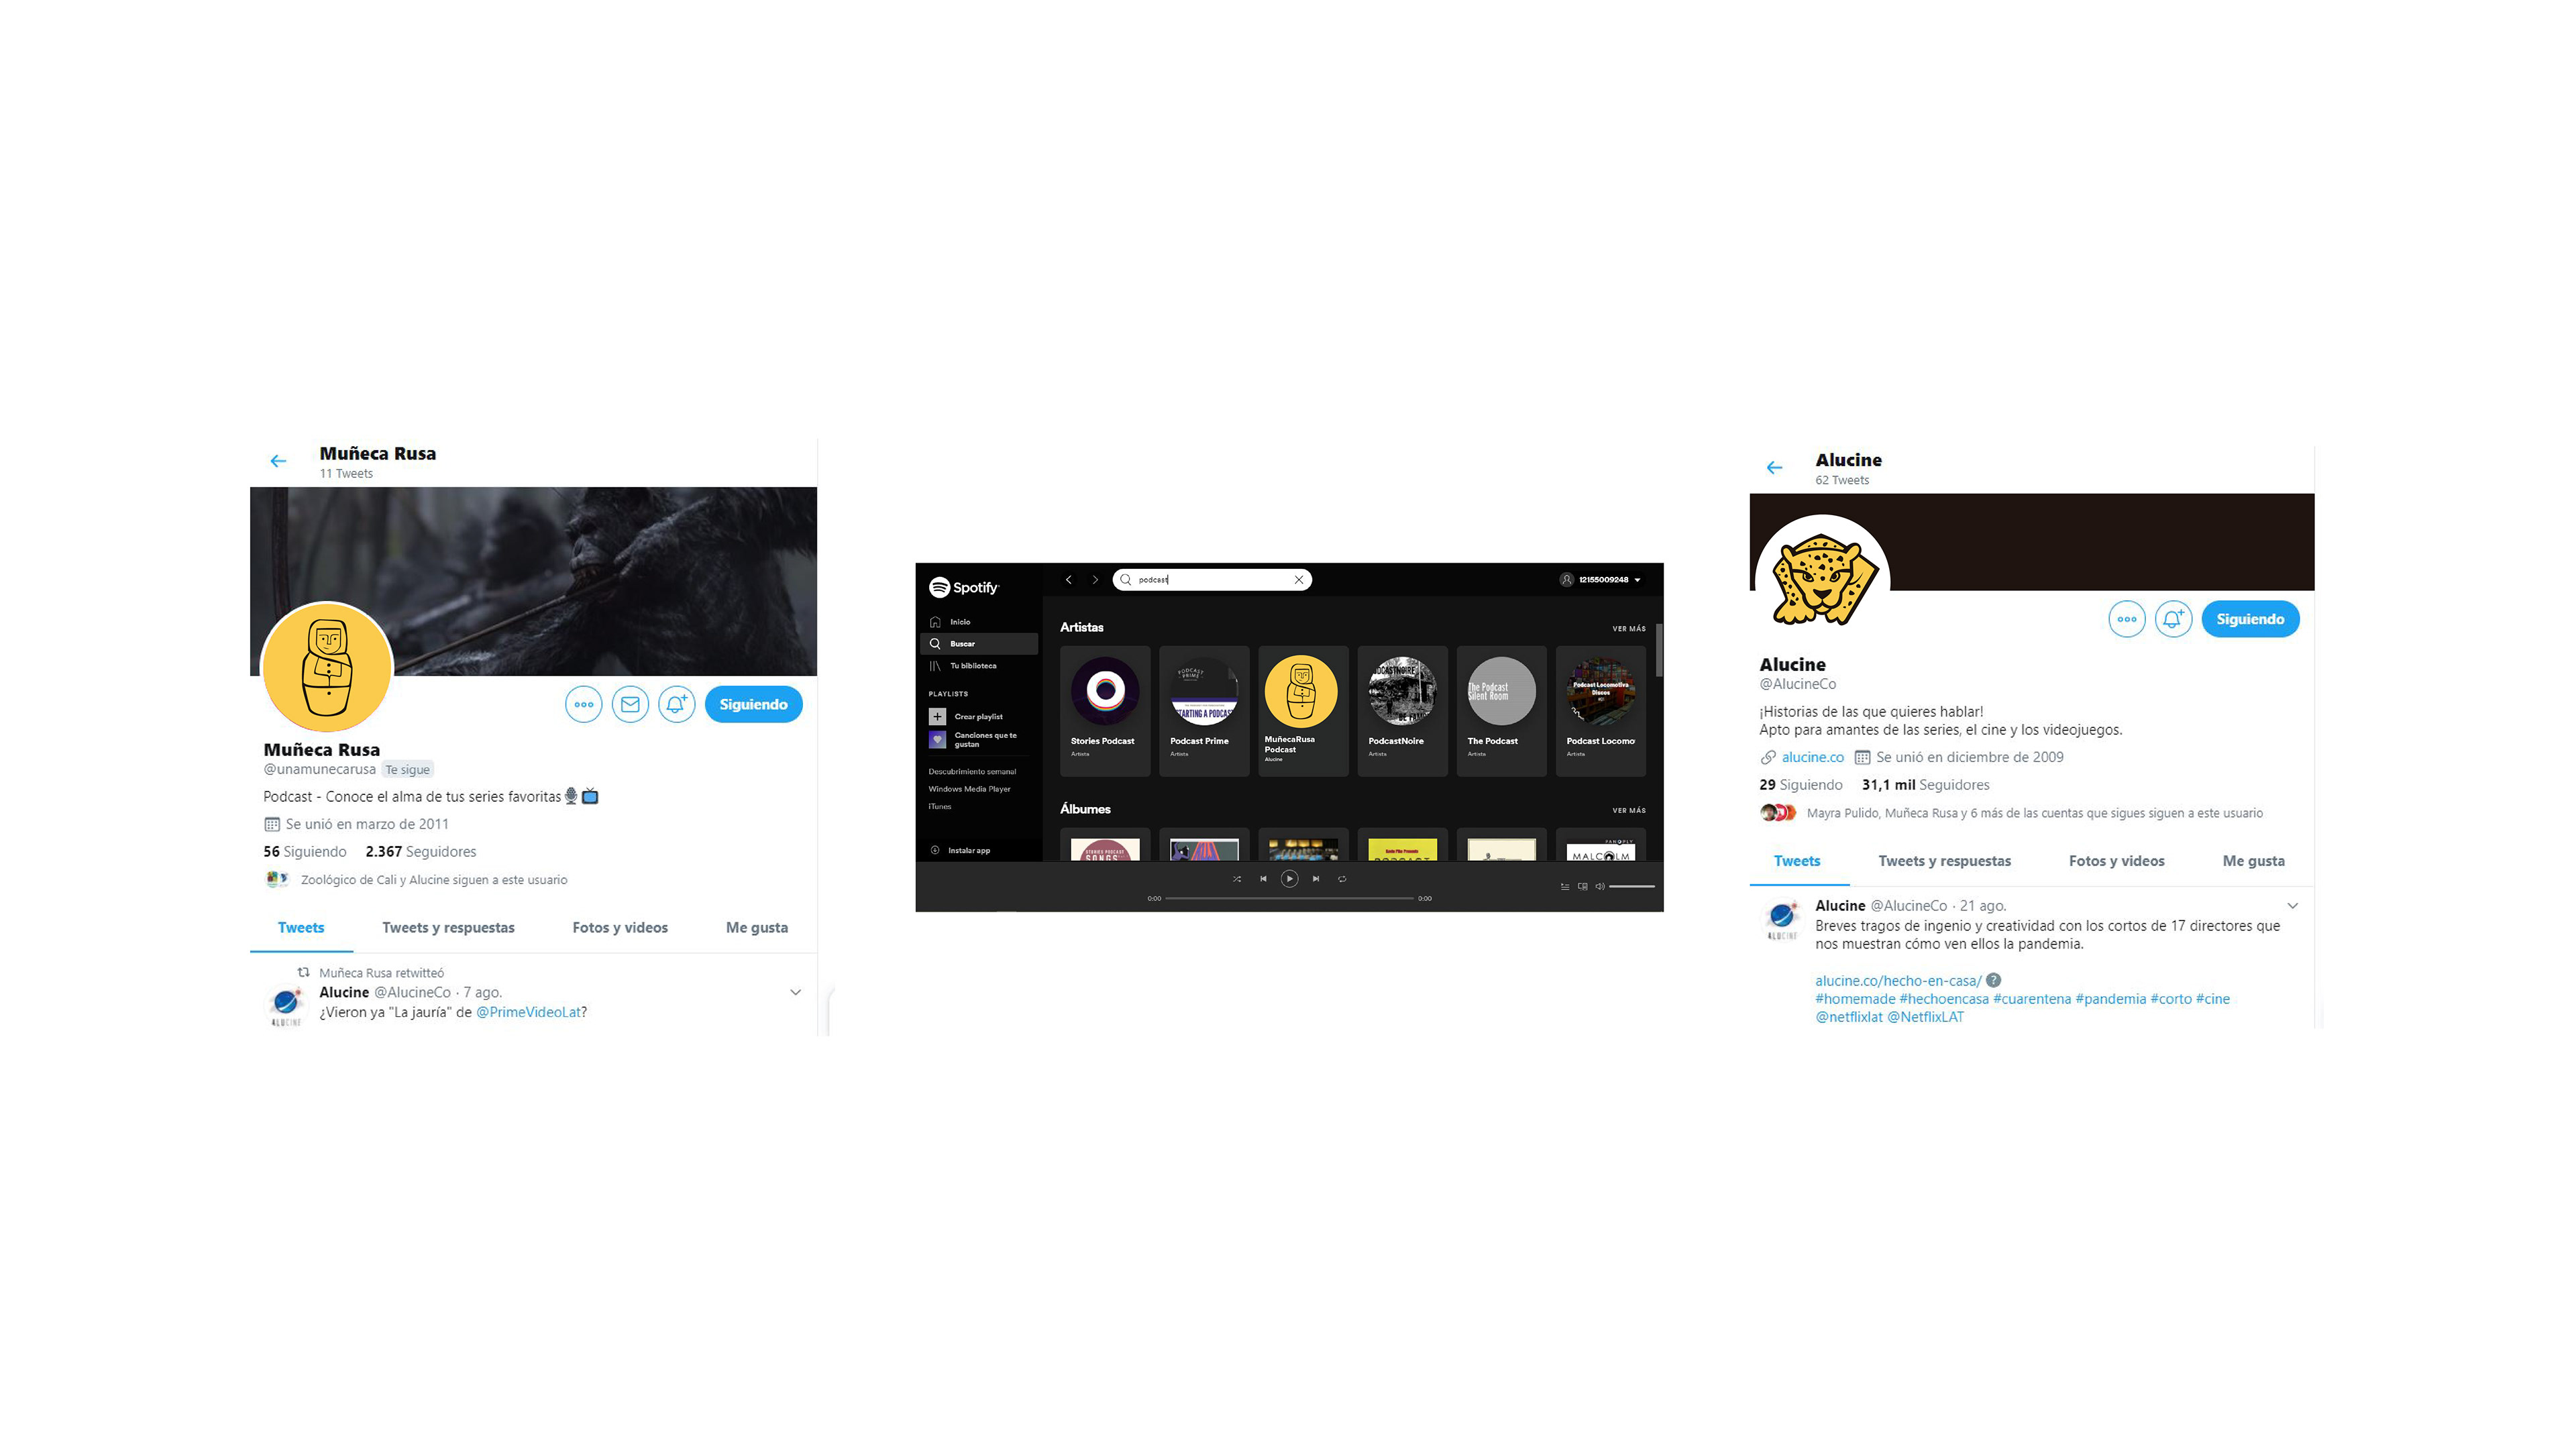Go back in Spotify navigation
2576x1449 pixels.
coord(1069,580)
